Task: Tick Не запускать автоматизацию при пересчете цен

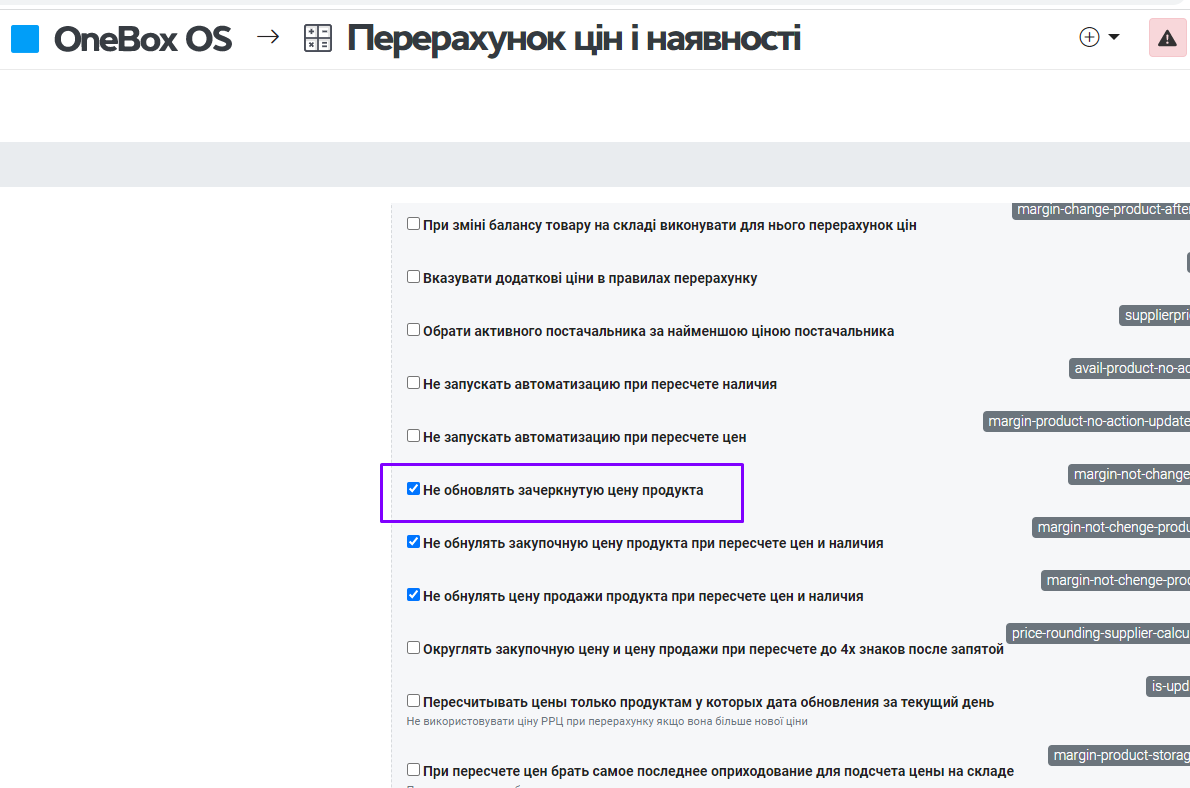Action: (413, 436)
